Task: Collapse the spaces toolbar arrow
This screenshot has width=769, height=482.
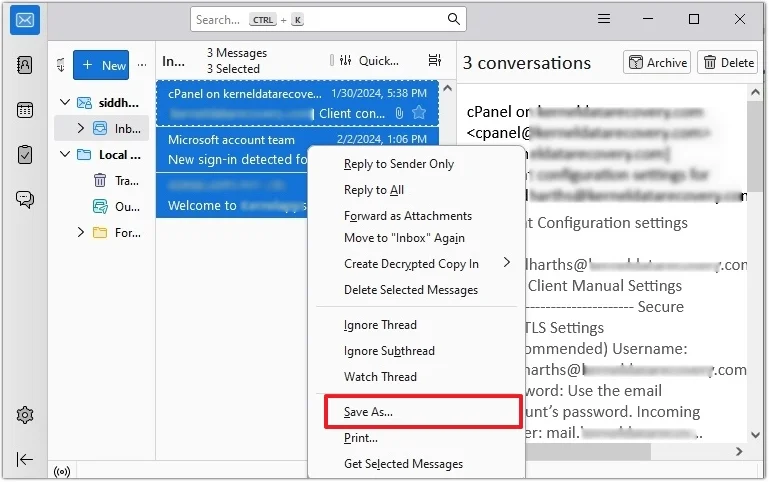Action: point(25,459)
